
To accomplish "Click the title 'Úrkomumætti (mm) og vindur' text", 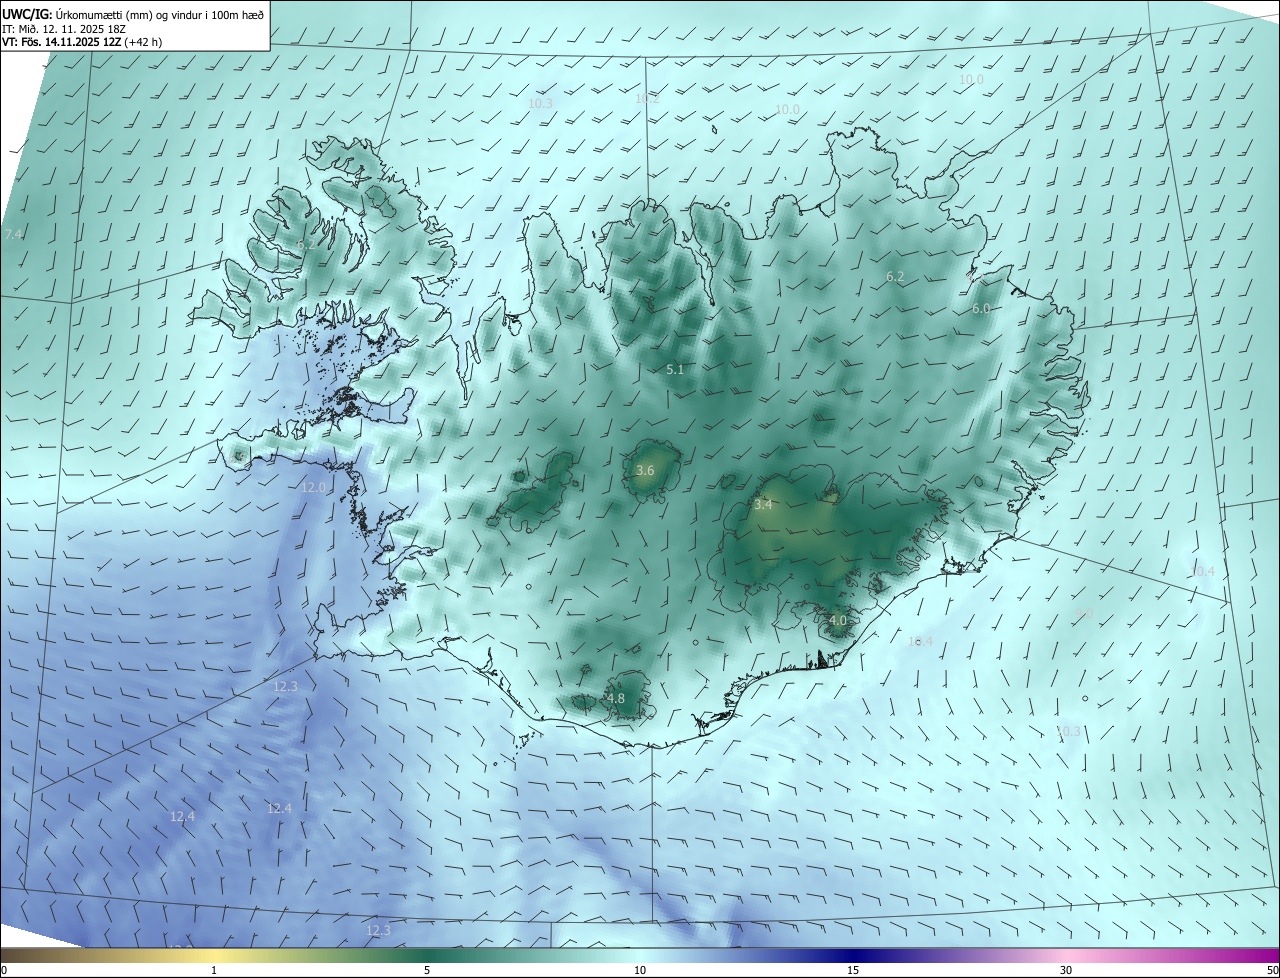I will point(159,14).
